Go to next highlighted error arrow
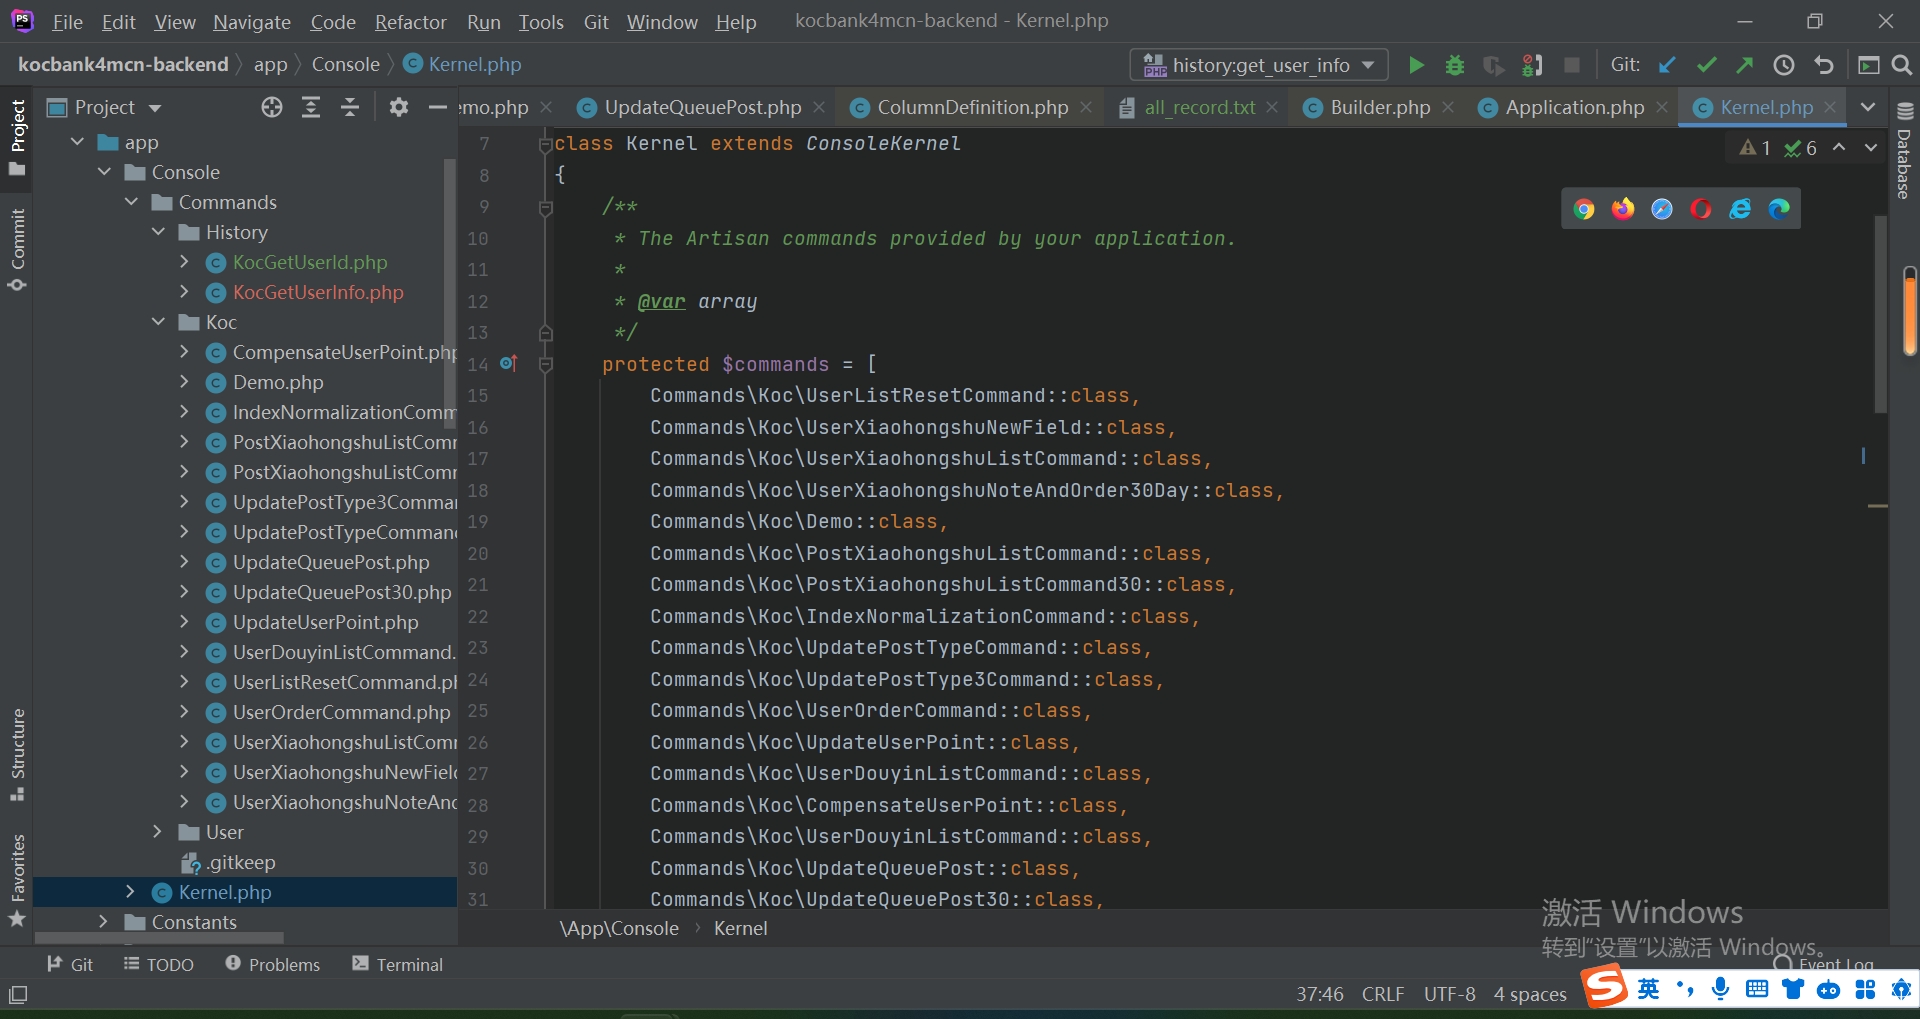Viewport: 1920px width, 1019px height. [1870, 148]
